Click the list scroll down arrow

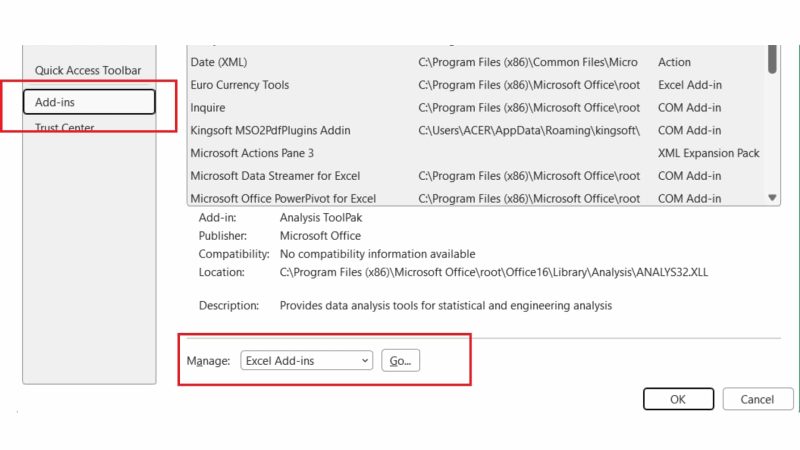[x=772, y=197]
